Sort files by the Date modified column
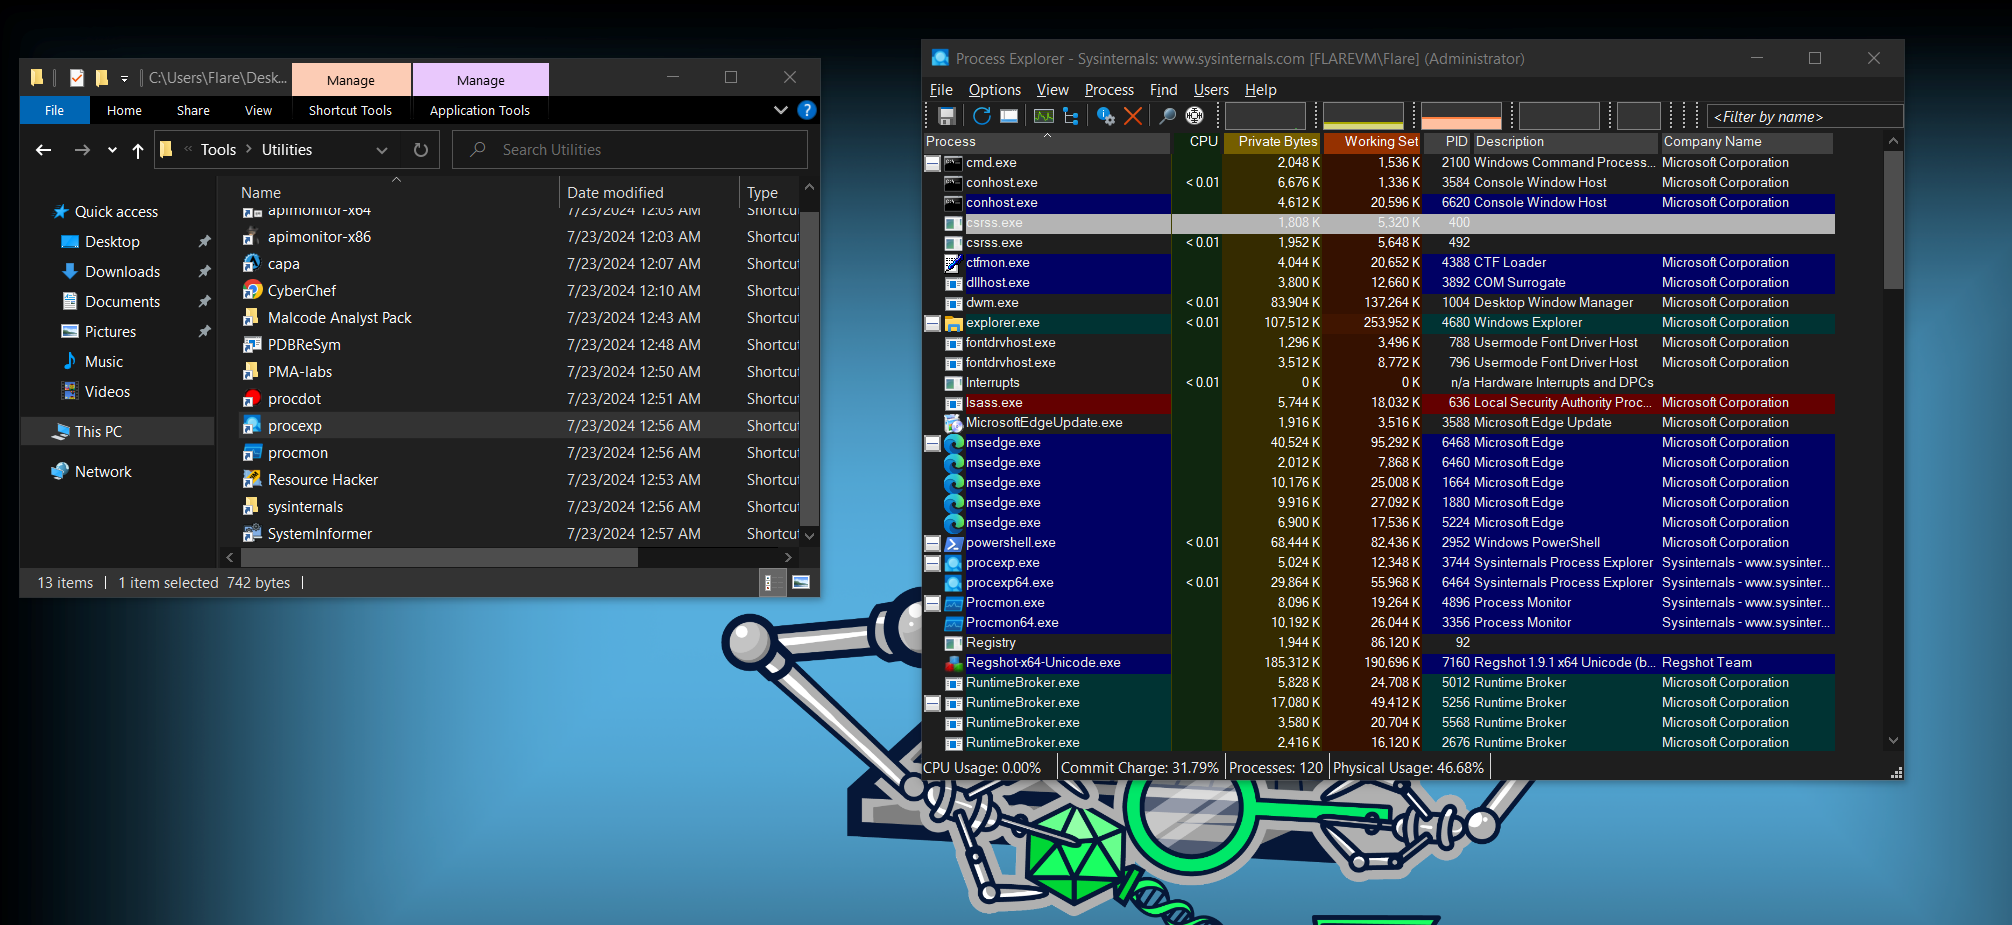Screen dimensions: 2012x925 tap(649, 193)
